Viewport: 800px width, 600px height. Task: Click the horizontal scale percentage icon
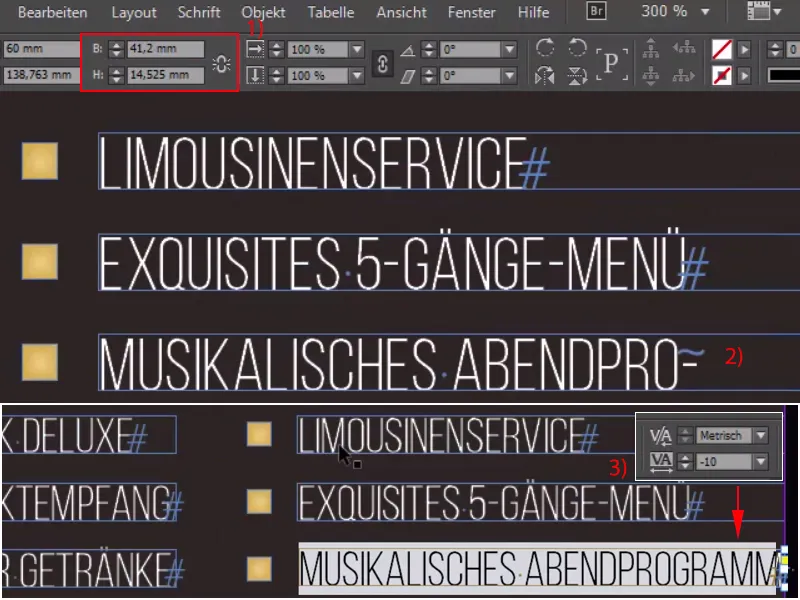coord(255,49)
